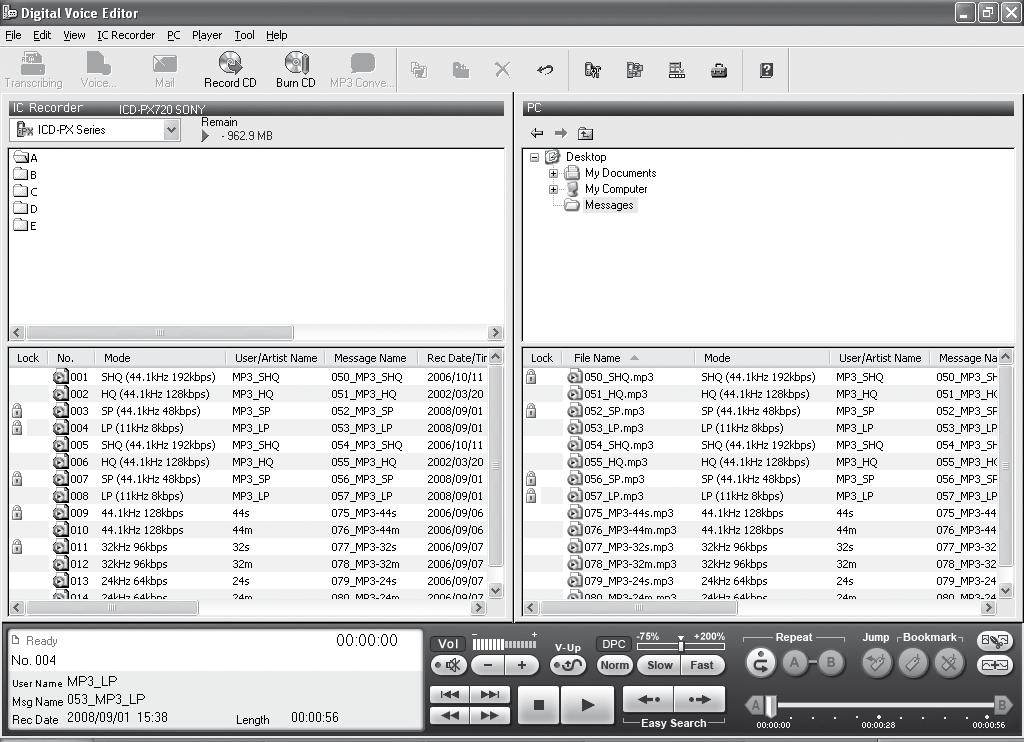The height and width of the screenshot is (742, 1024).
Task: Select folder C on the IC Recorder
Action: [25, 191]
